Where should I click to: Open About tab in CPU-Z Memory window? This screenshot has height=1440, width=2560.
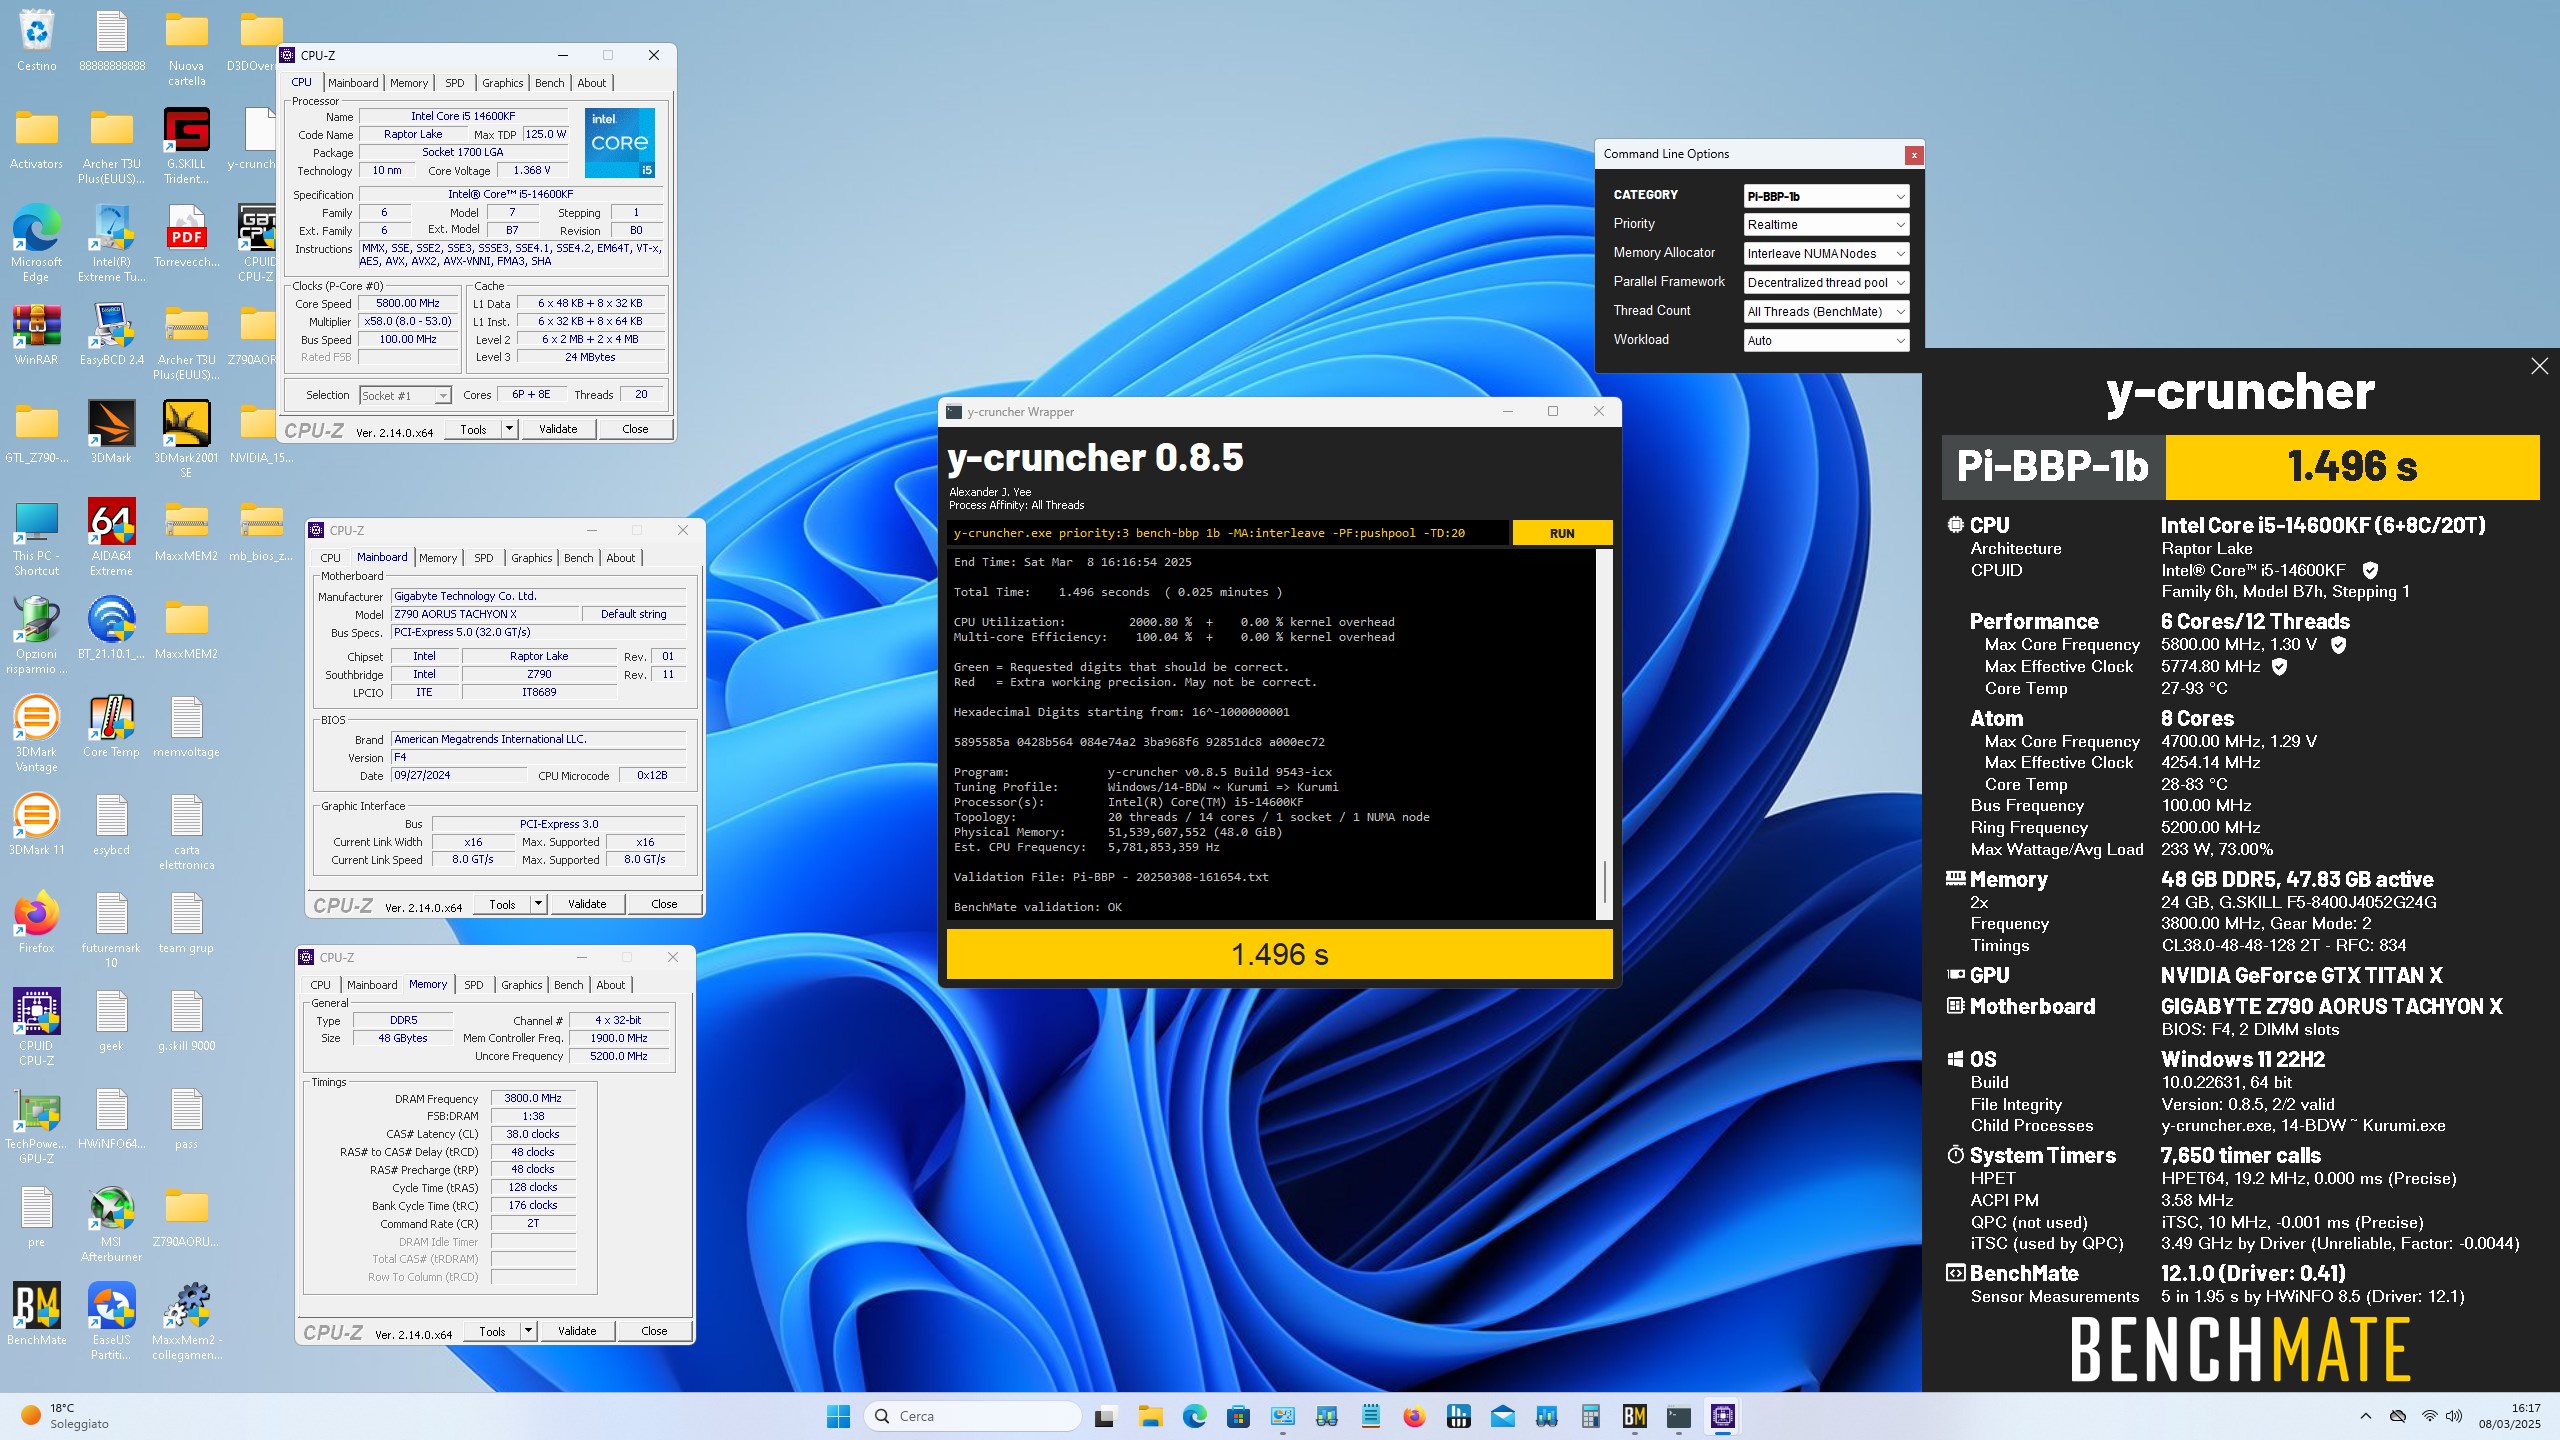click(611, 985)
